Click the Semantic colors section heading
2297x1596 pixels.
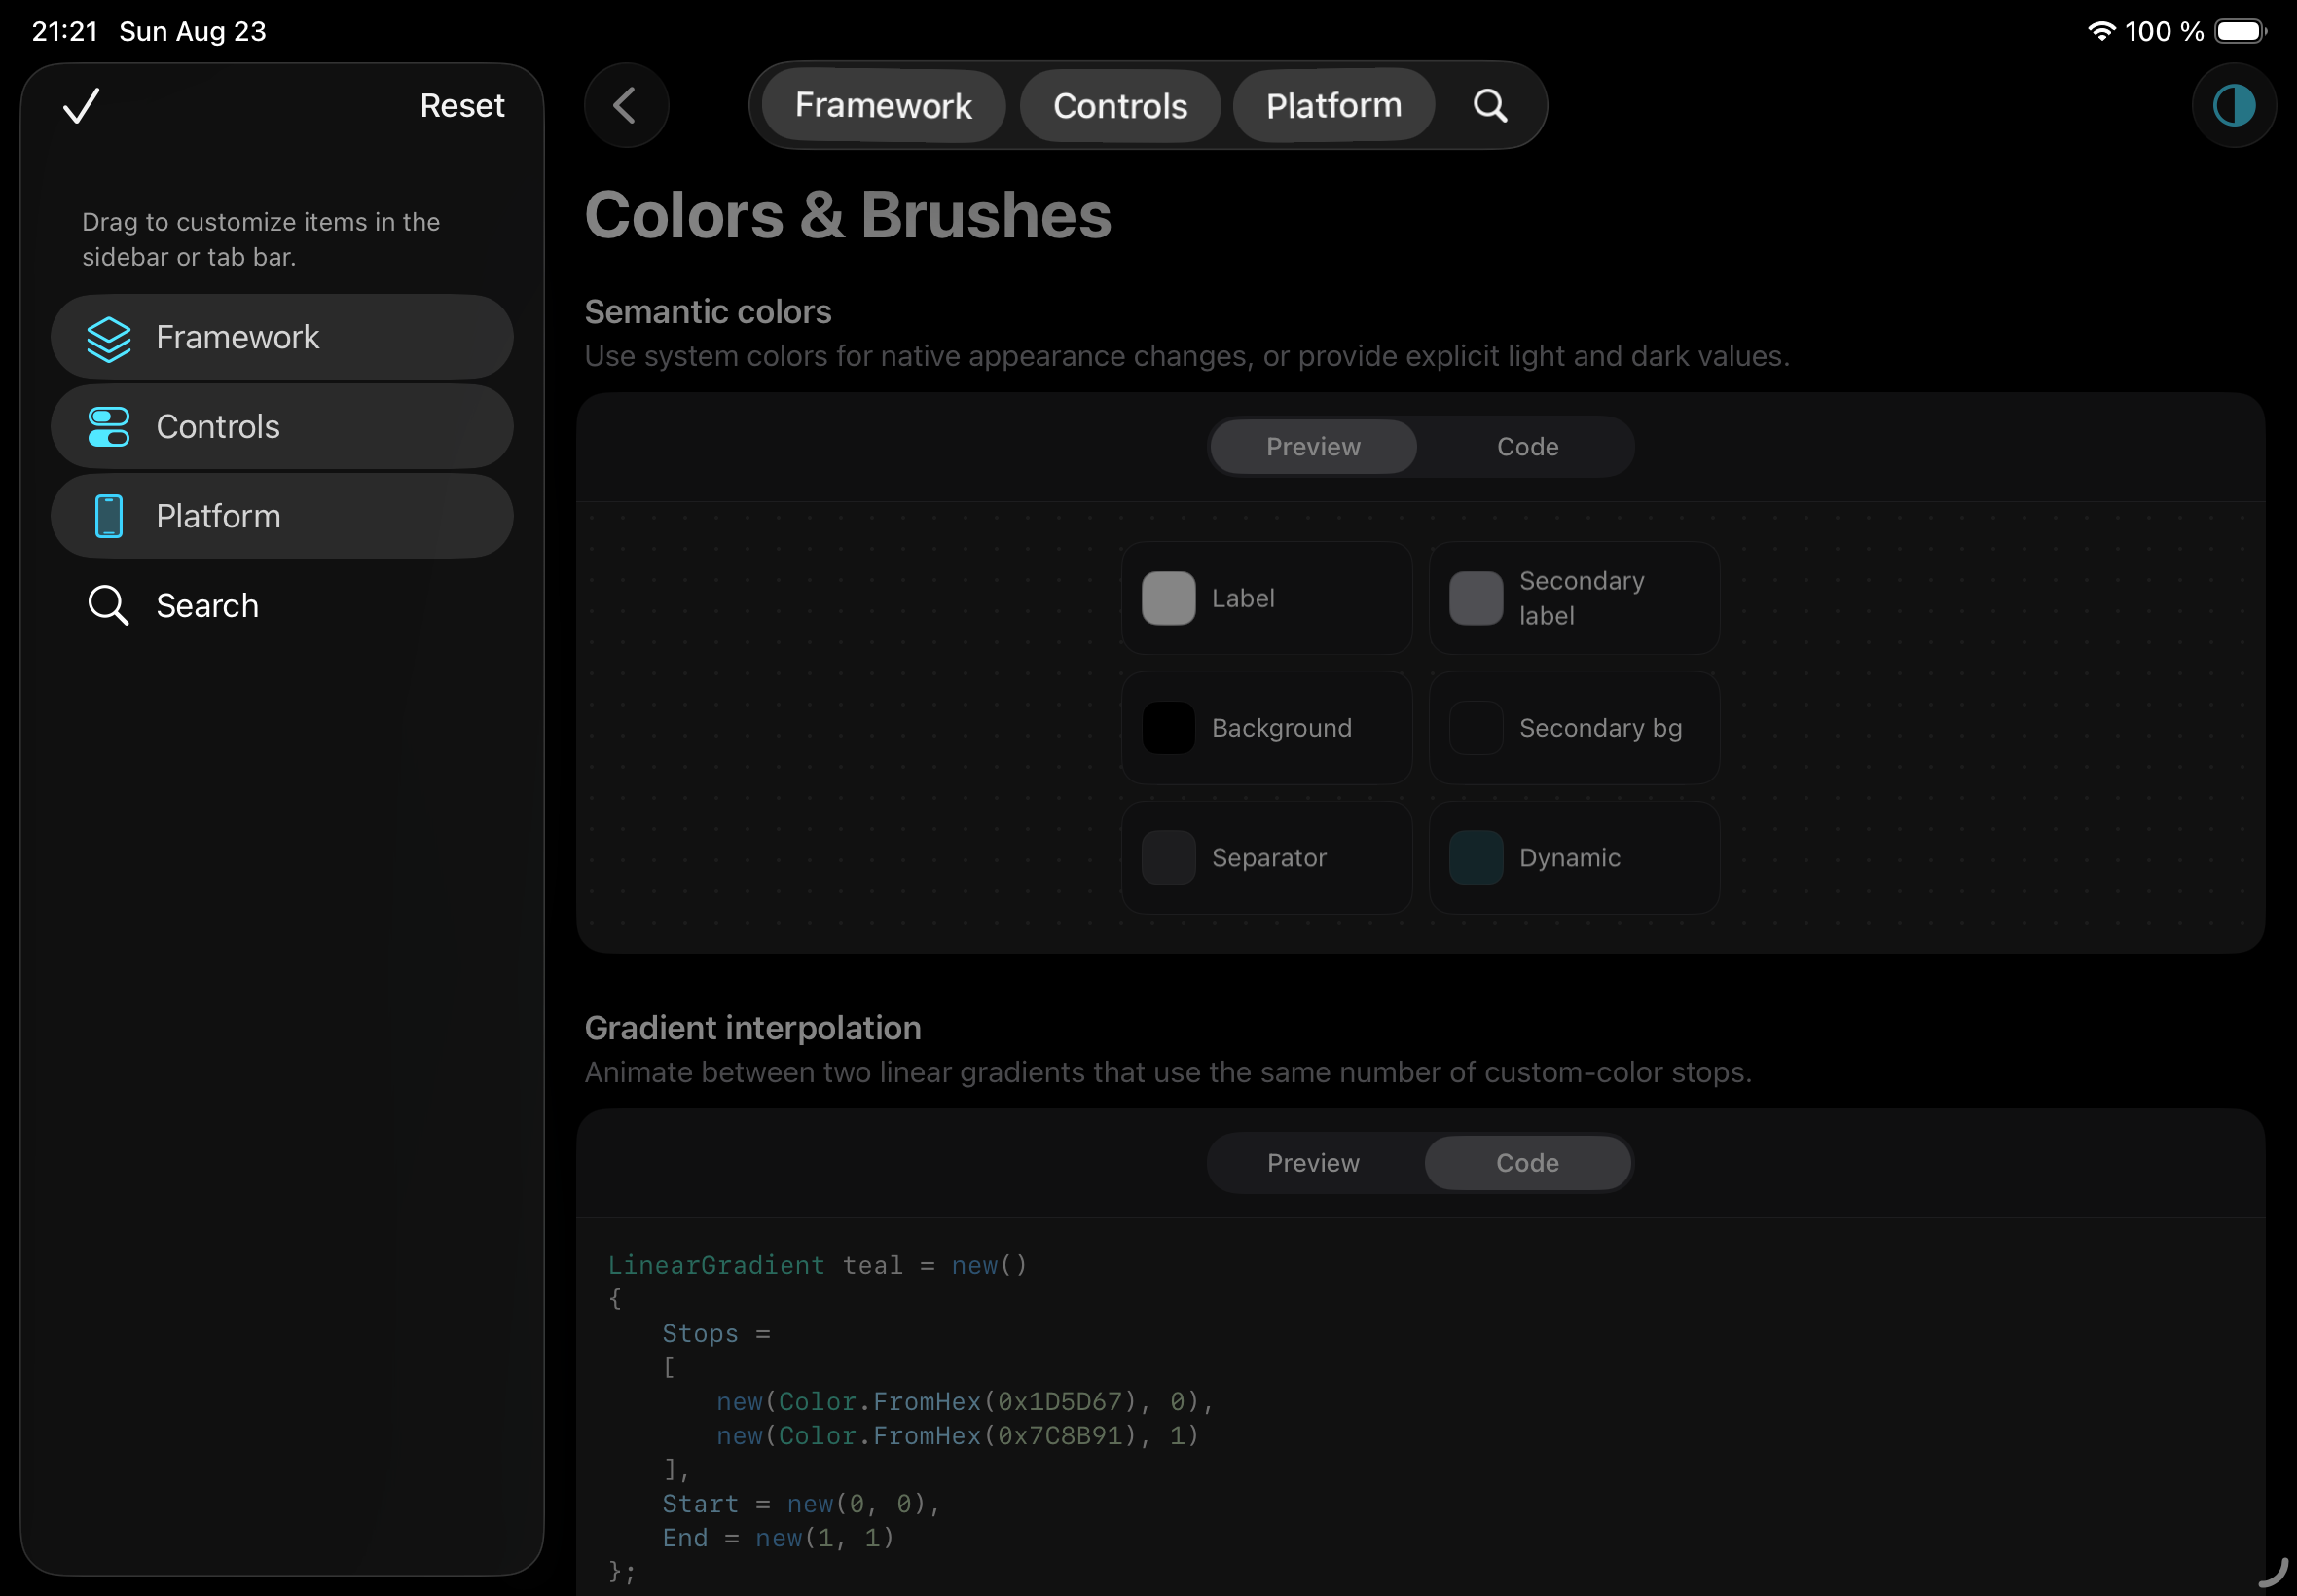click(708, 312)
